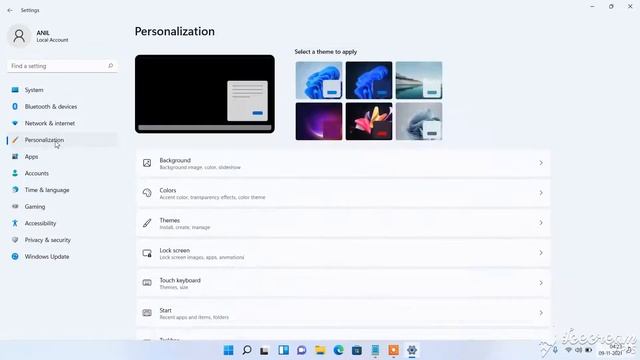Image resolution: width=640 pixels, height=360 pixels.
Task: Open Colors settings row
Action: (343, 193)
